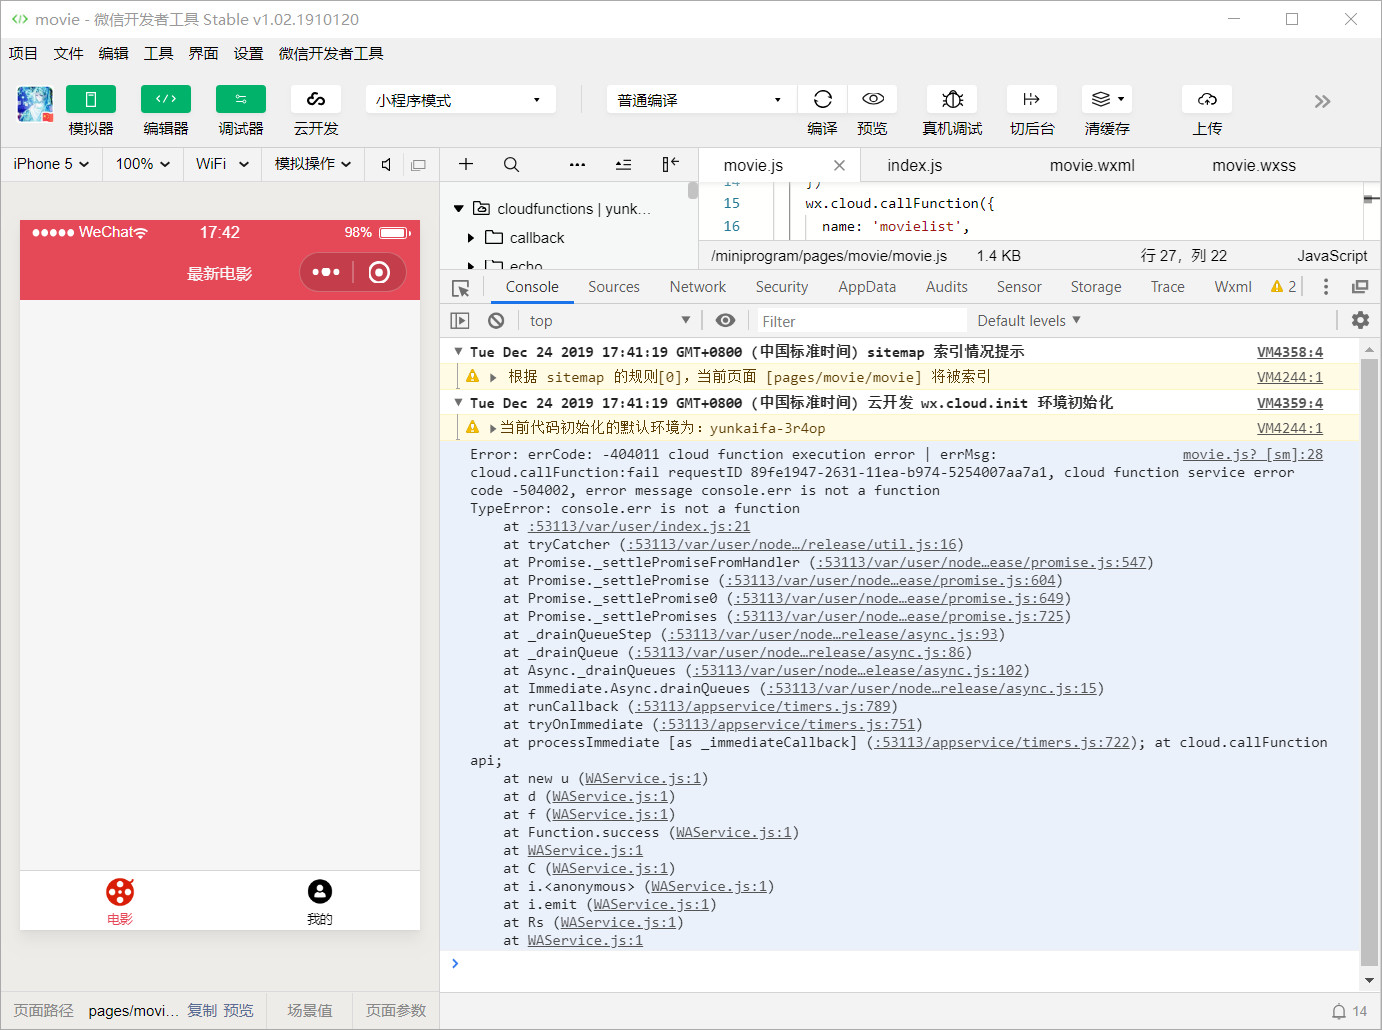Image resolution: width=1382 pixels, height=1030 pixels.
Task: Open the console settings gear icon
Action: tap(1360, 320)
